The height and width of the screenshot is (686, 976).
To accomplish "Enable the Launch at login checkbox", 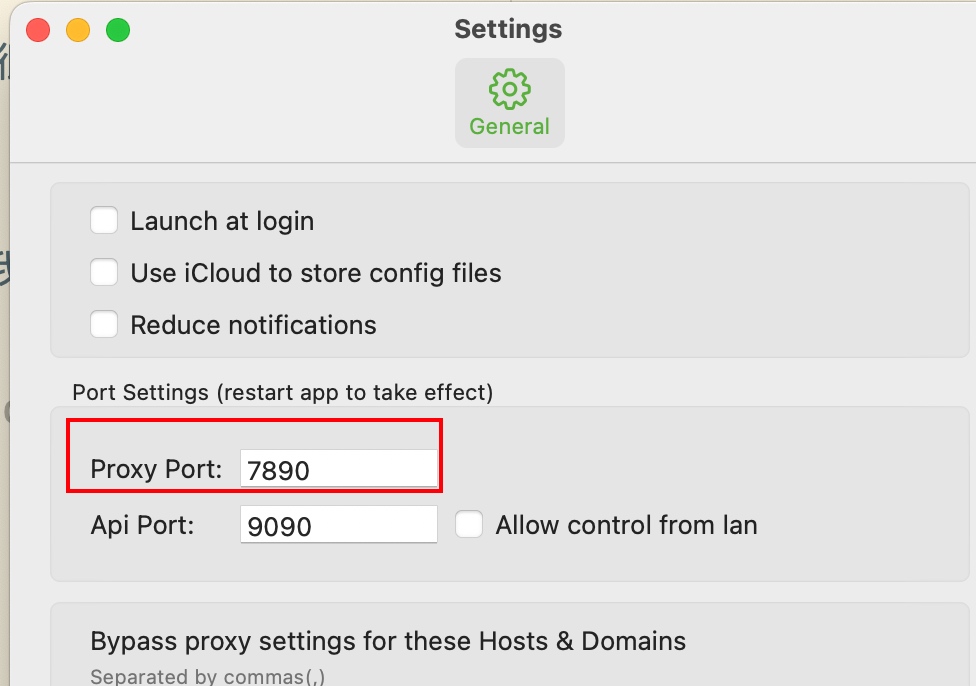I will pyautogui.click(x=104, y=220).
